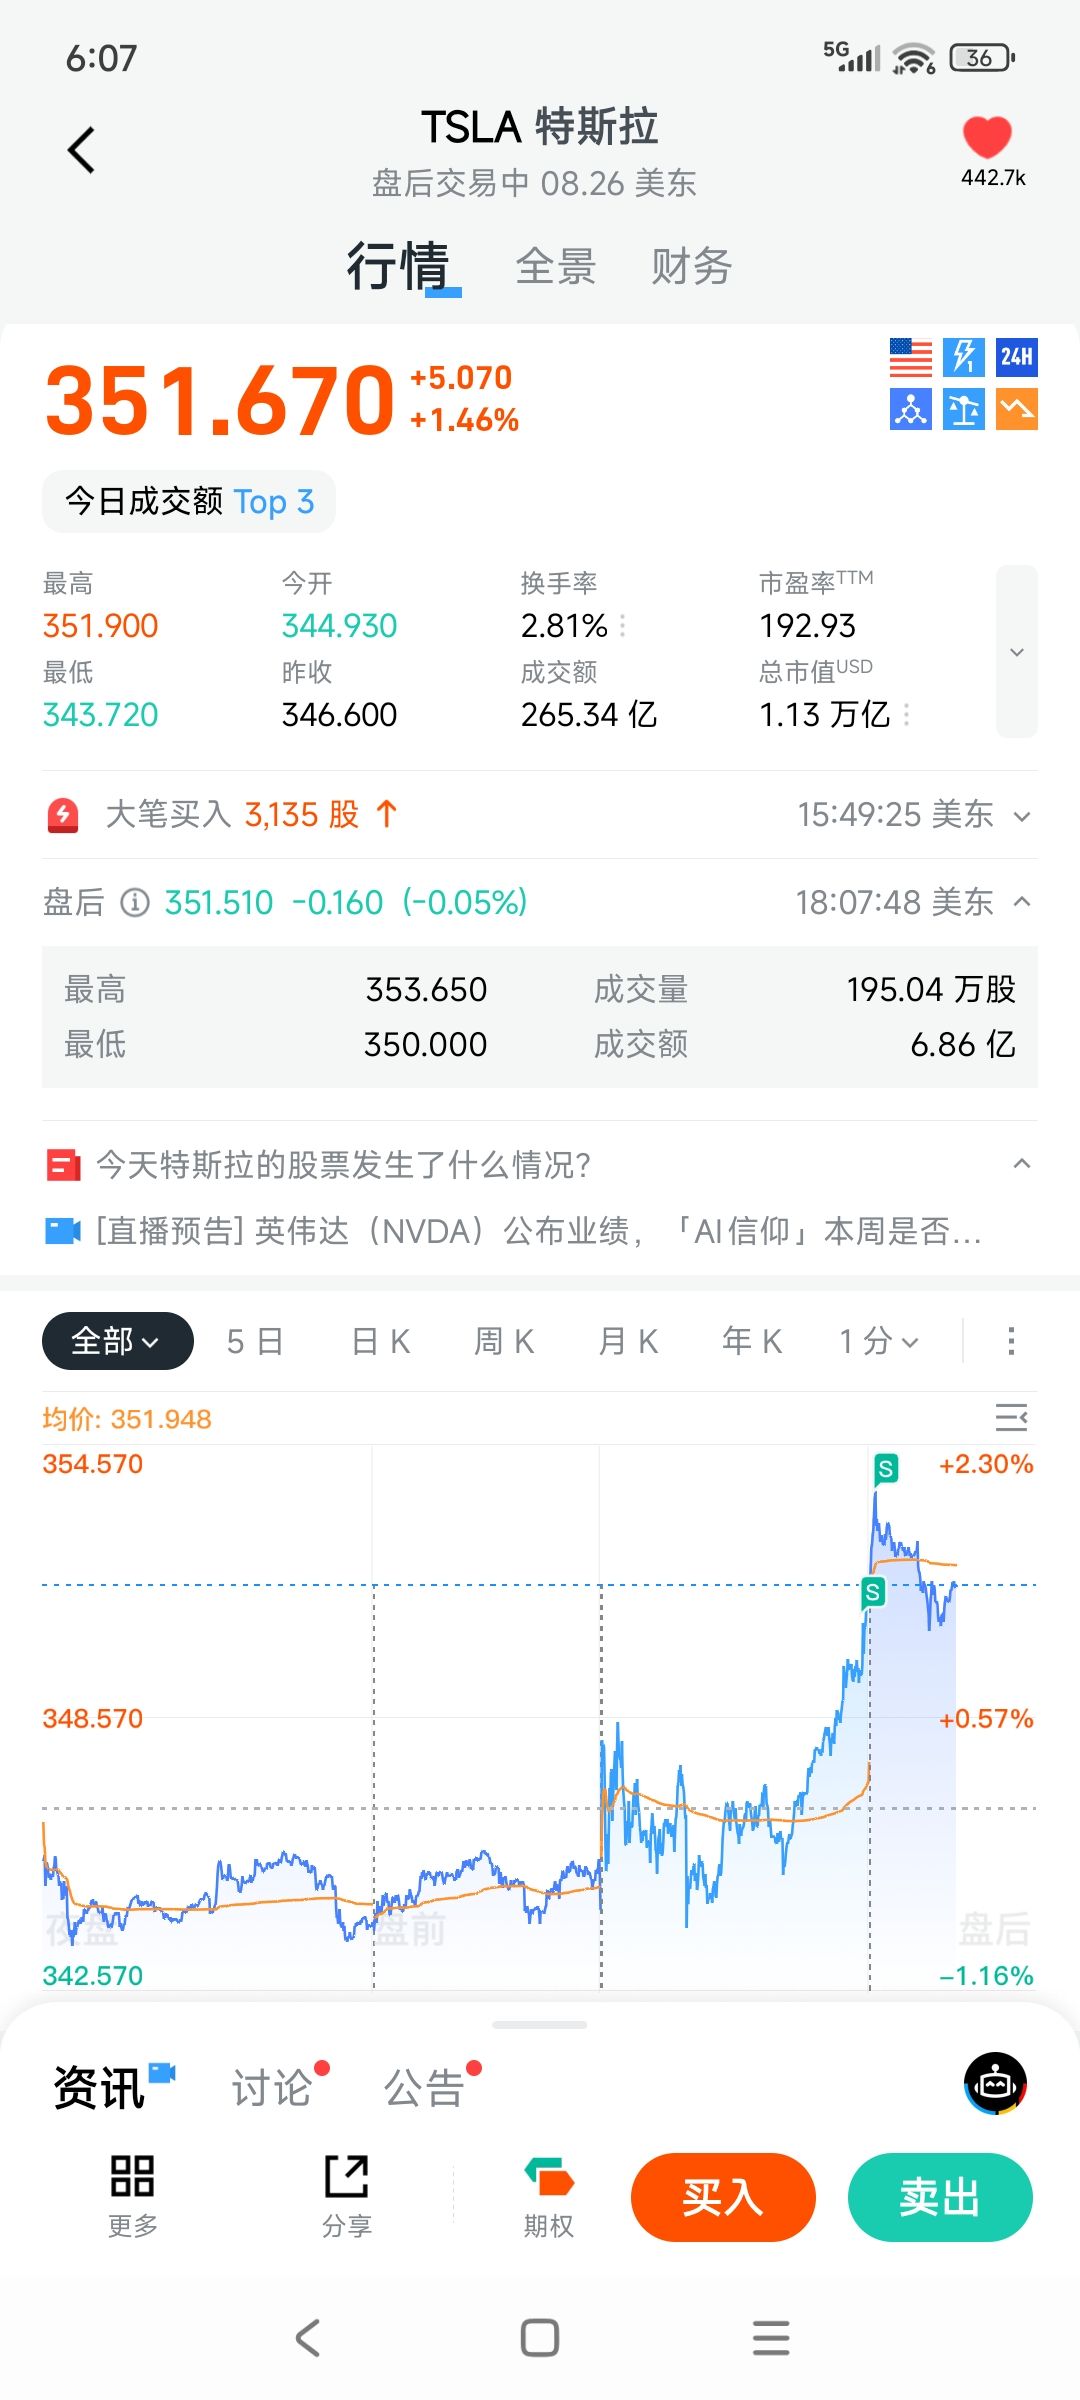The image size is (1080, 2400).
Task: Collapse the news summary chevron
Action: coord(1022,1164)
